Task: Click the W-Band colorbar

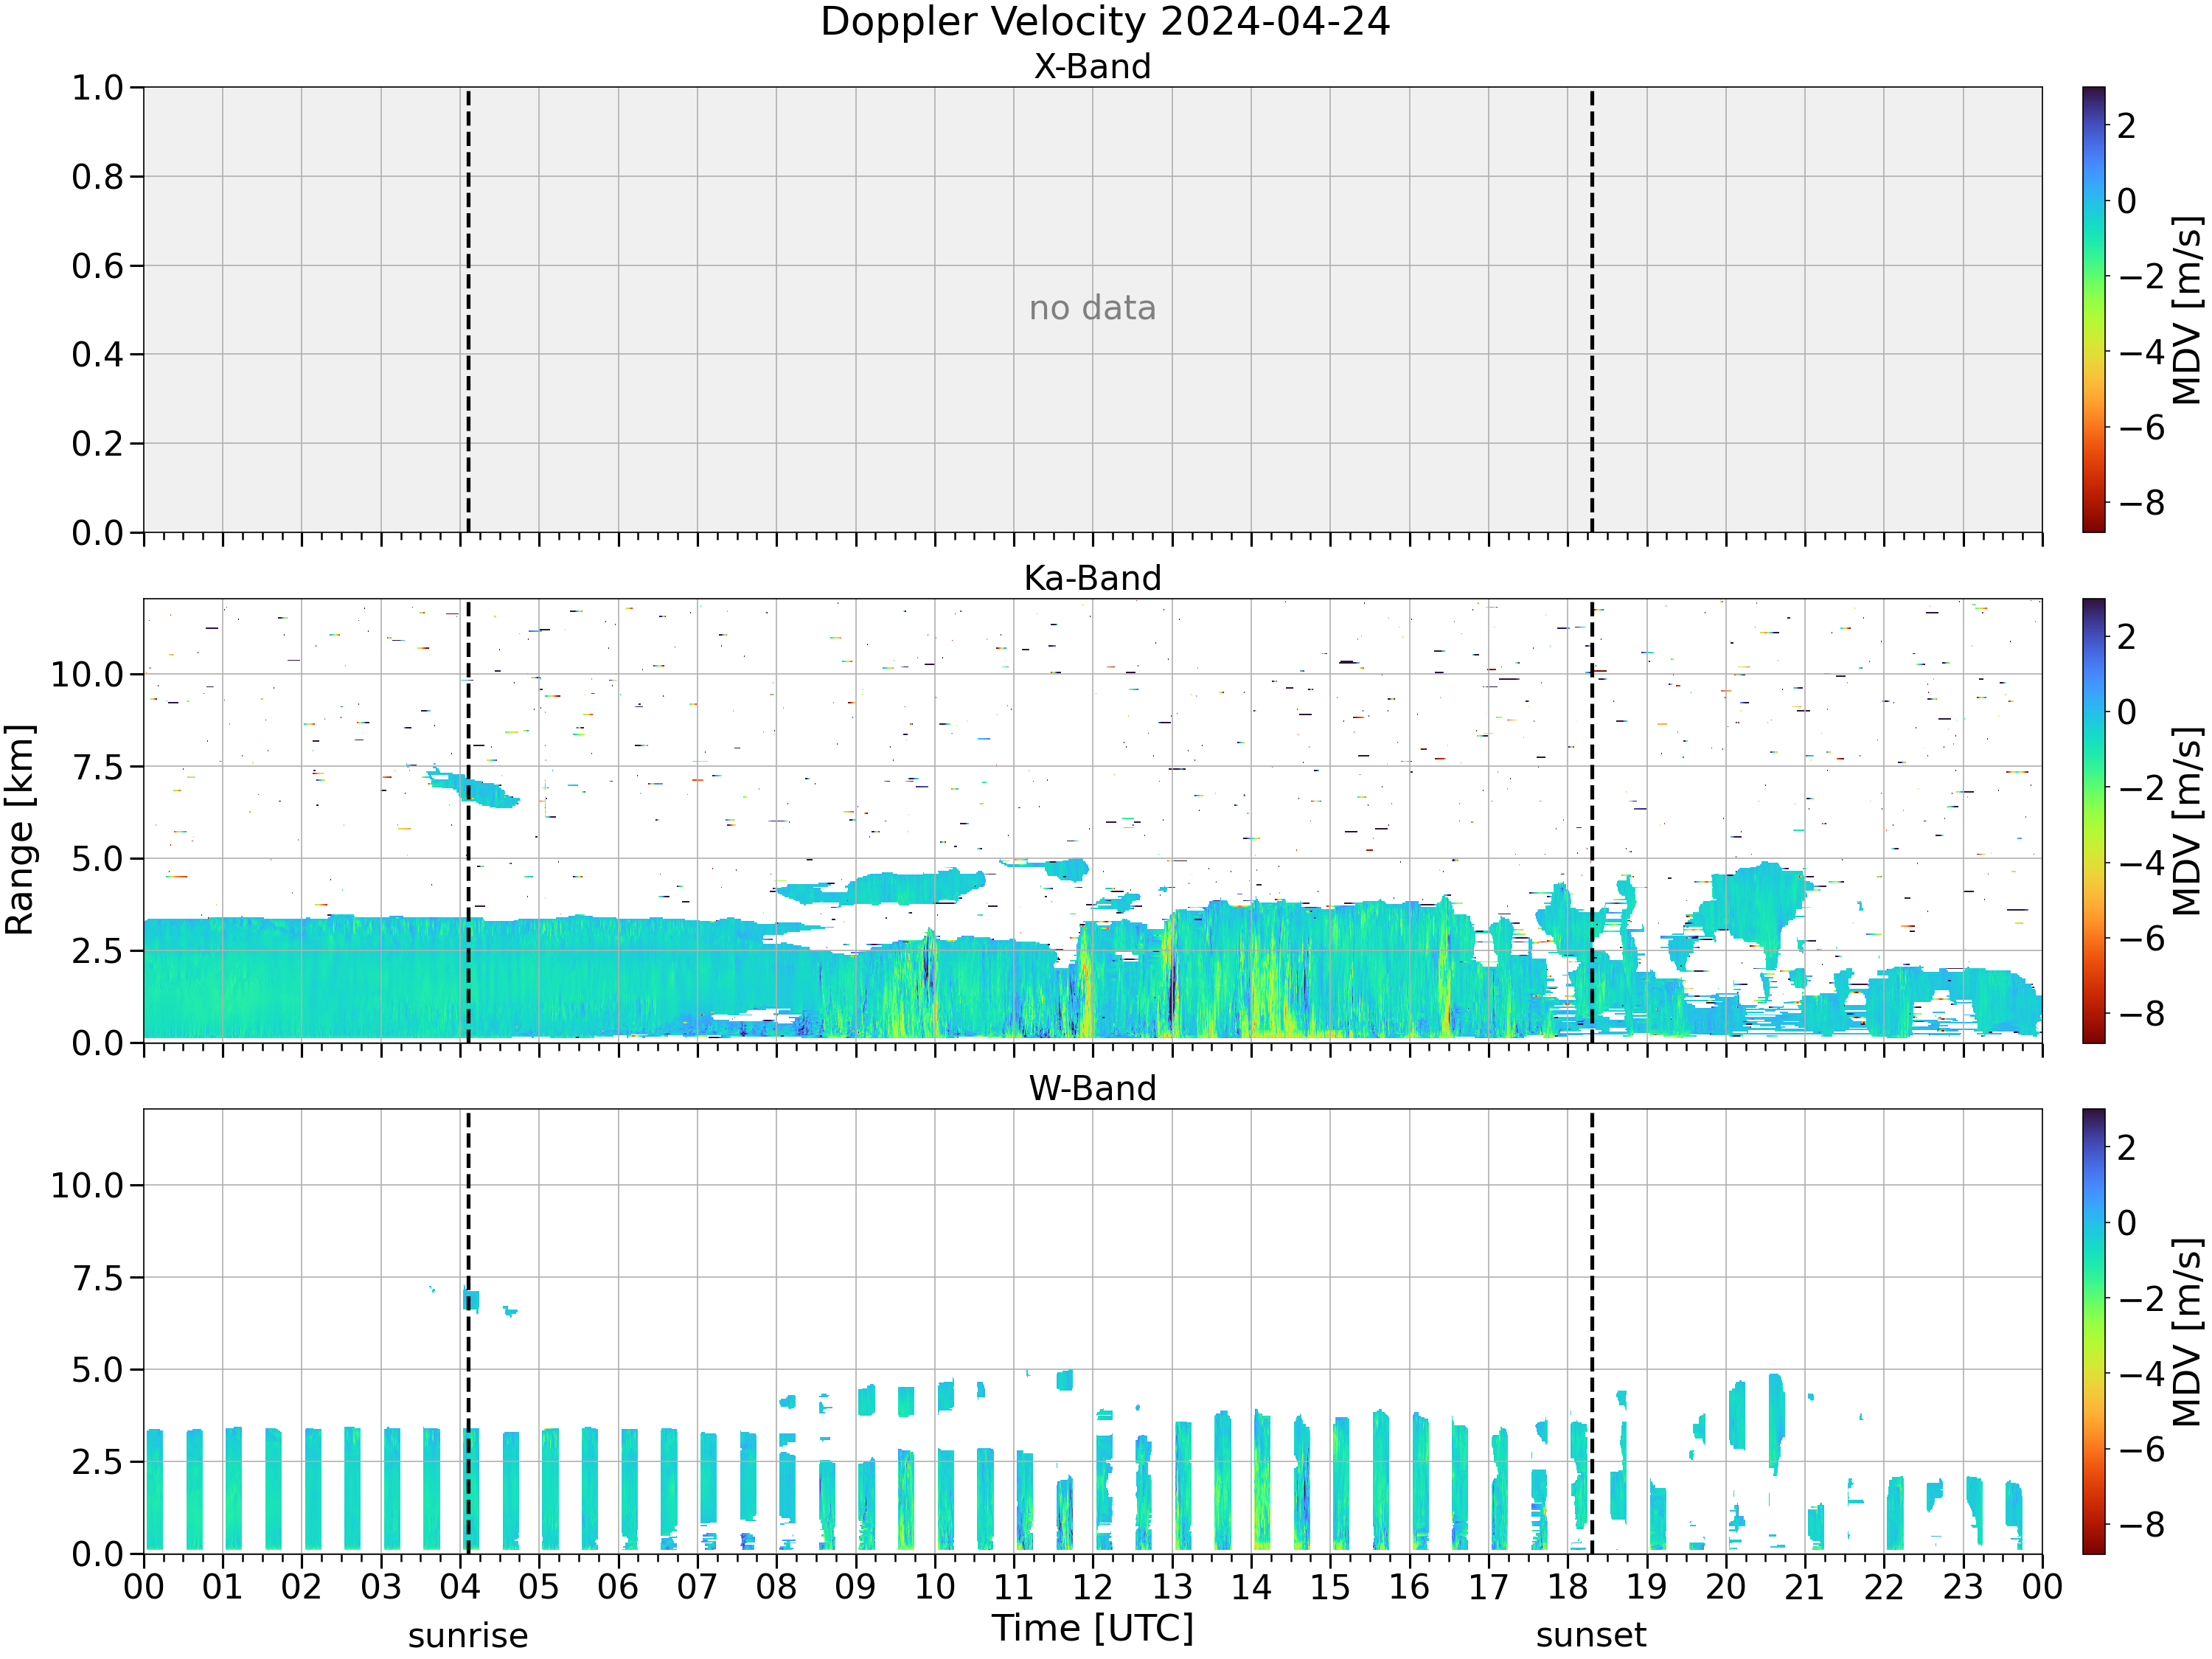Action: pos(2094,1331)
